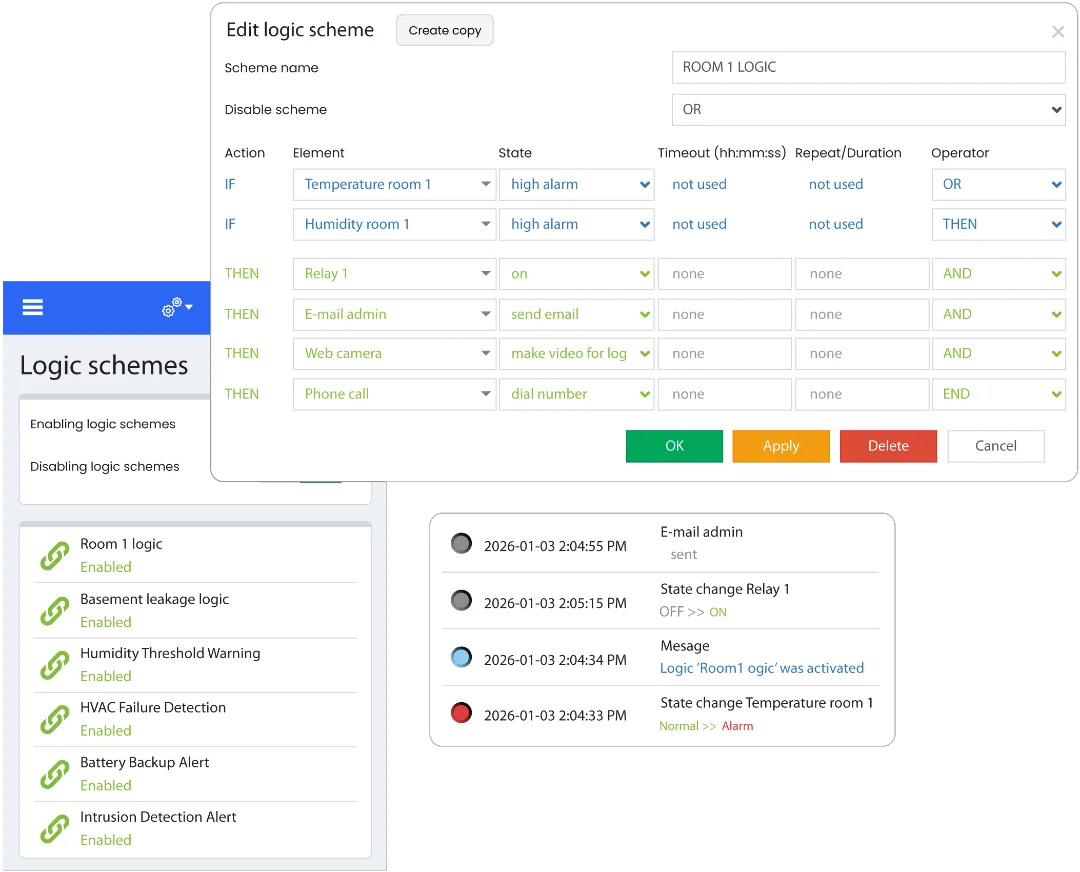Click link icon beside Intrusion Detection Alert
This screenshot has width=1080, height=872.
(x=55, y=829)
